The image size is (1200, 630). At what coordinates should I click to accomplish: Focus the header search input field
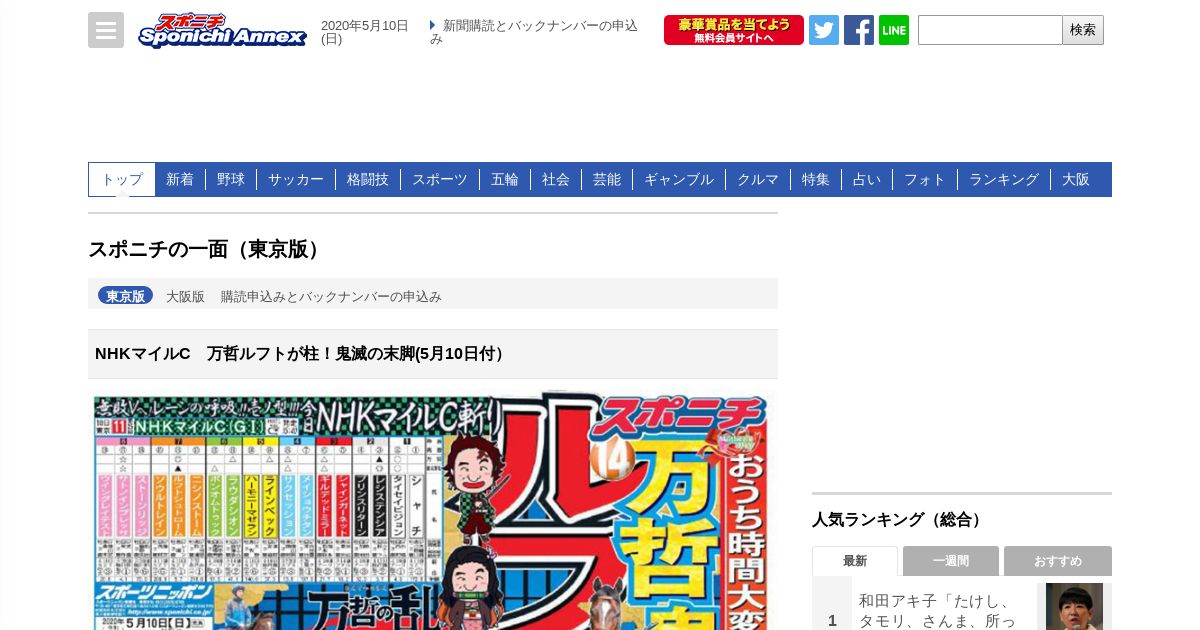pyautogui.click(x=990, y=30)
